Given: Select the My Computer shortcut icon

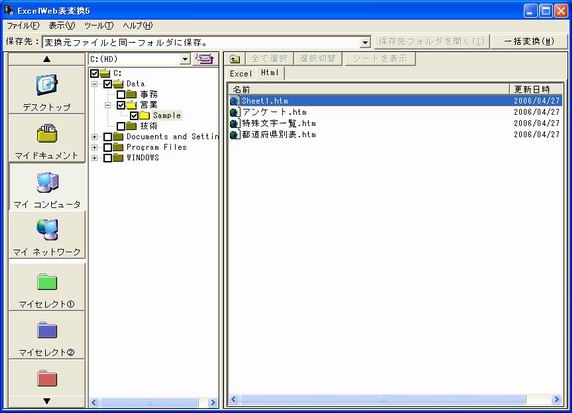Looking at the screenshot, I should pos(47,182).
